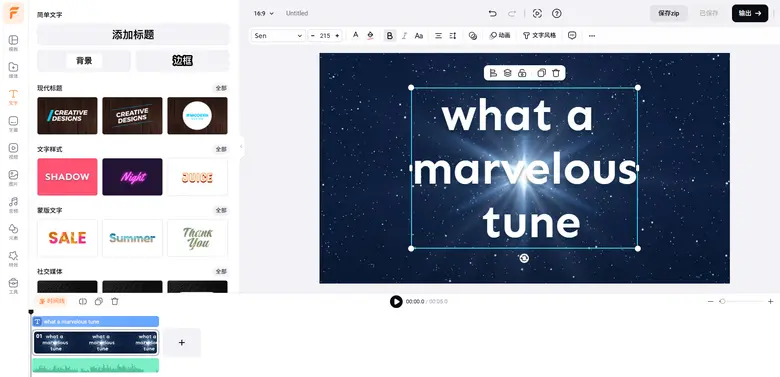Choose the tilted Creative Designs title template
The height and width of the screenshot is (377, 780).
132,115
